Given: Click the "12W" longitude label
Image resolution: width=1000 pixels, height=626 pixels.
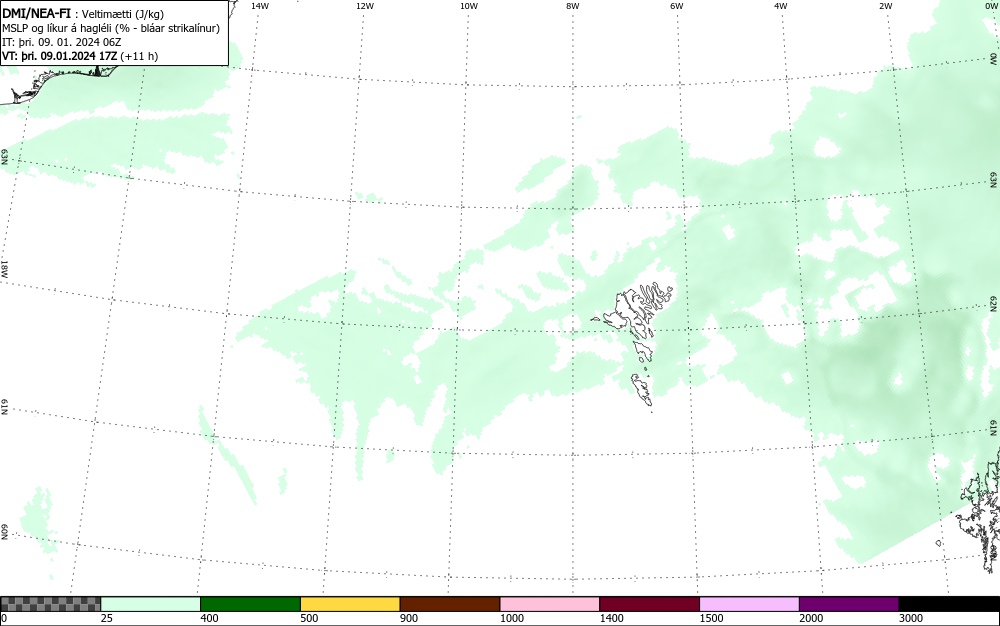Looking at the screenshot, I should coord(365,6).
